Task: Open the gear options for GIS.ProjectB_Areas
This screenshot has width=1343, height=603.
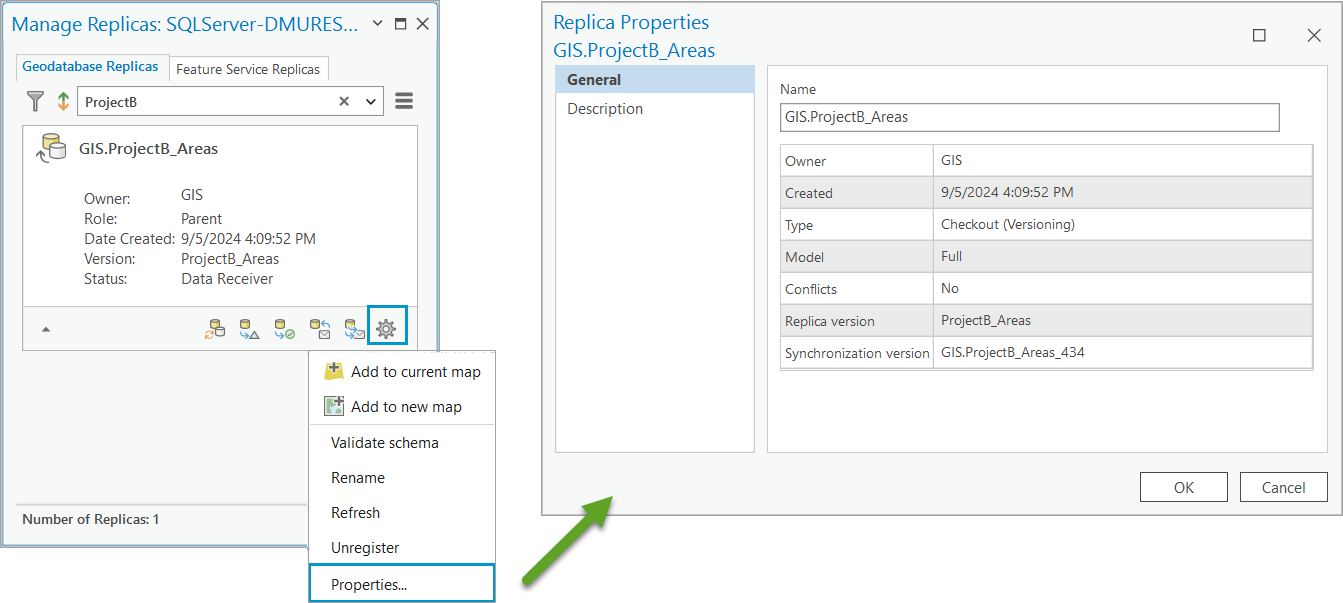Action: pos(387,326)
